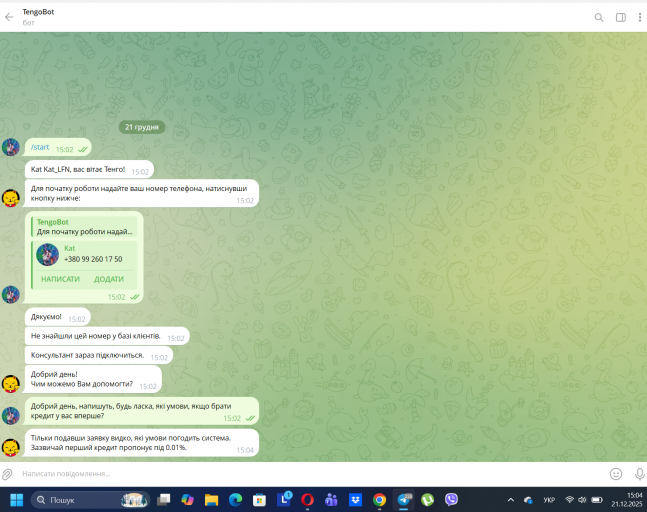Select phone number +380 99 260 17 50
This screenshot has height=512, width=647.
93,259
